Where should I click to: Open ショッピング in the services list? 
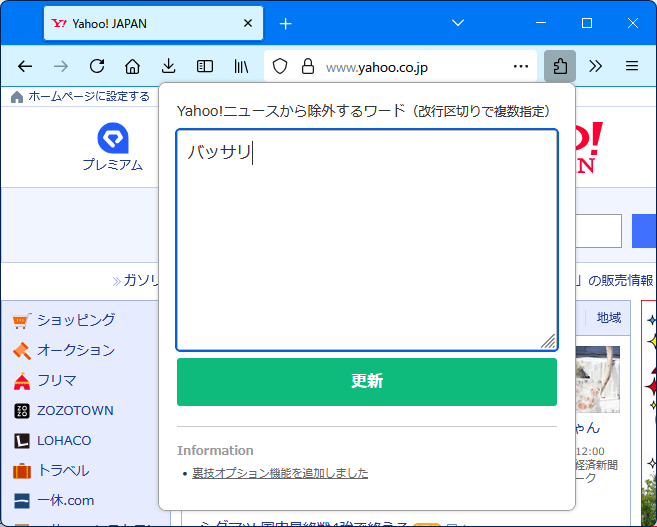click(76, 320)
